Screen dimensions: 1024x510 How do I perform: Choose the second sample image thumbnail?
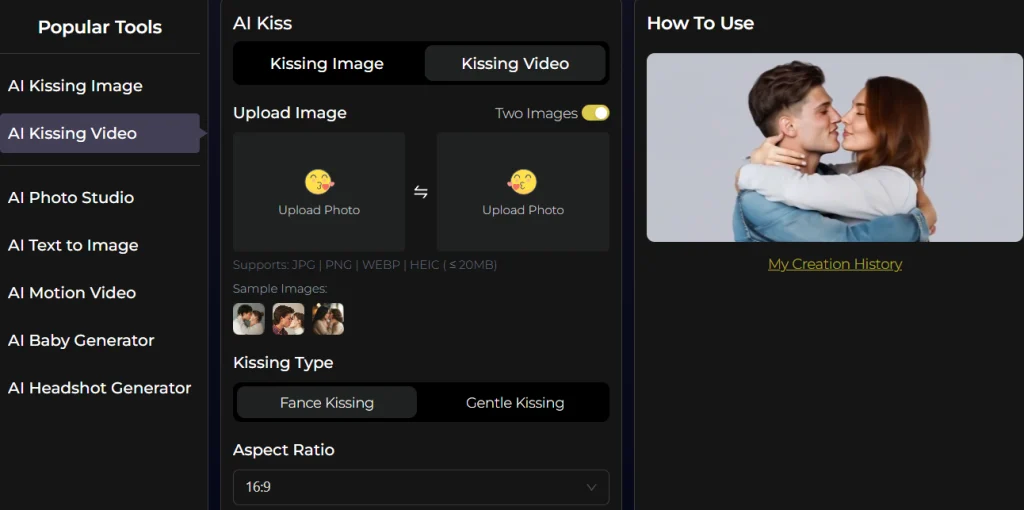pyautogui.click(x=288, y=319)
